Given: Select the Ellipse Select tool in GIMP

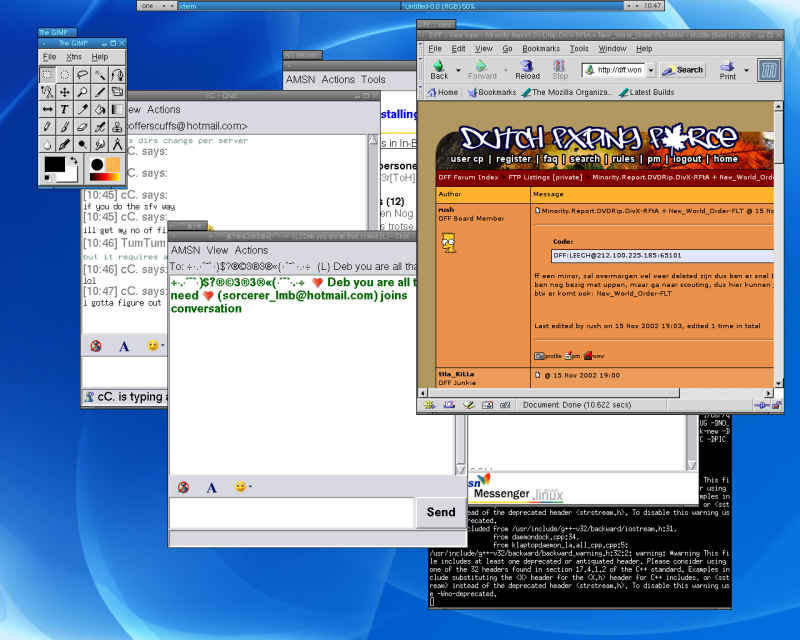Looking at the screenshot, I should tap(65, 75).
